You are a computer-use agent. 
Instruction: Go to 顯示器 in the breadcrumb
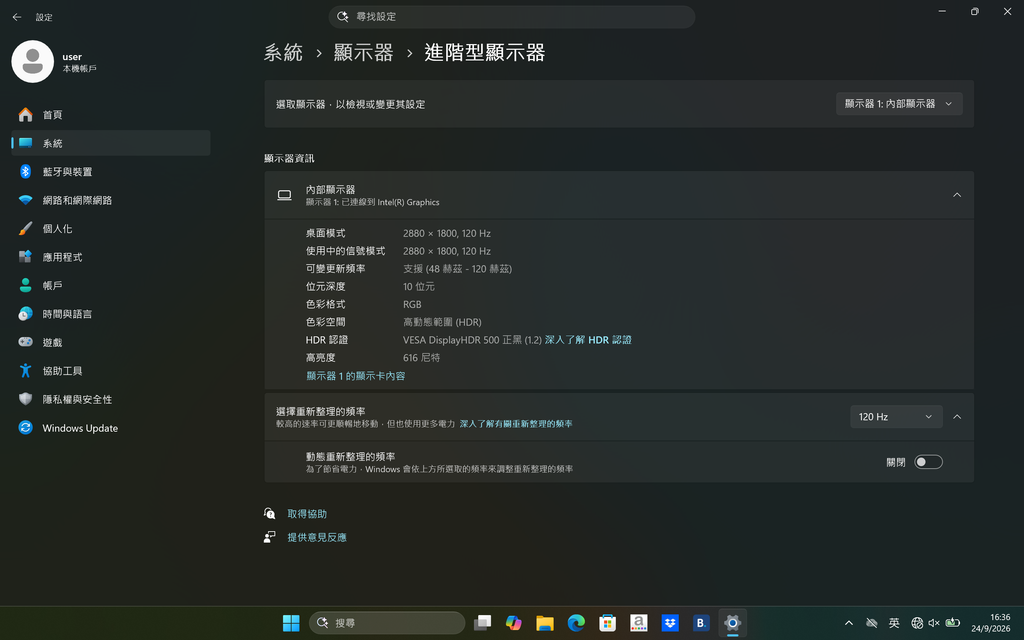364,52
